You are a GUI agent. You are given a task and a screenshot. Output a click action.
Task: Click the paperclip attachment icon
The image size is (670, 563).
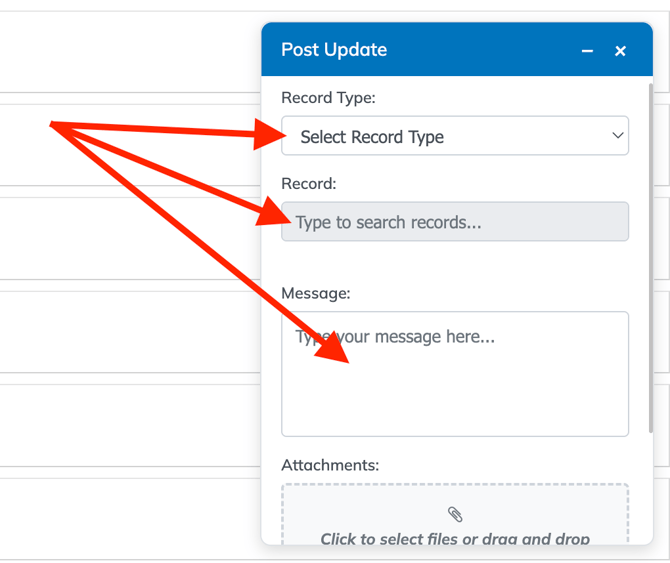(x=455, y=514)
